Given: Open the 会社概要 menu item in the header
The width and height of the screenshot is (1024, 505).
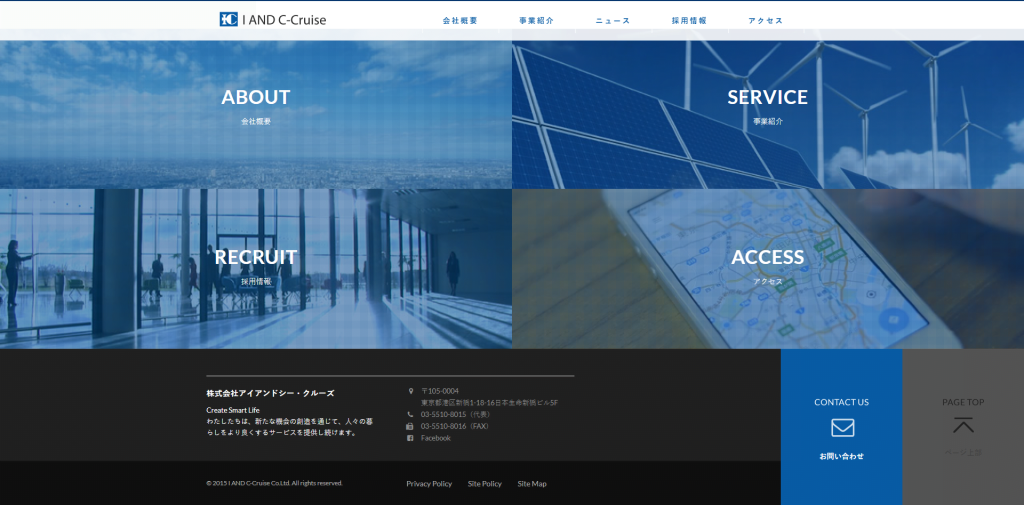Looking at the screenshot, I should coord(460,20).
